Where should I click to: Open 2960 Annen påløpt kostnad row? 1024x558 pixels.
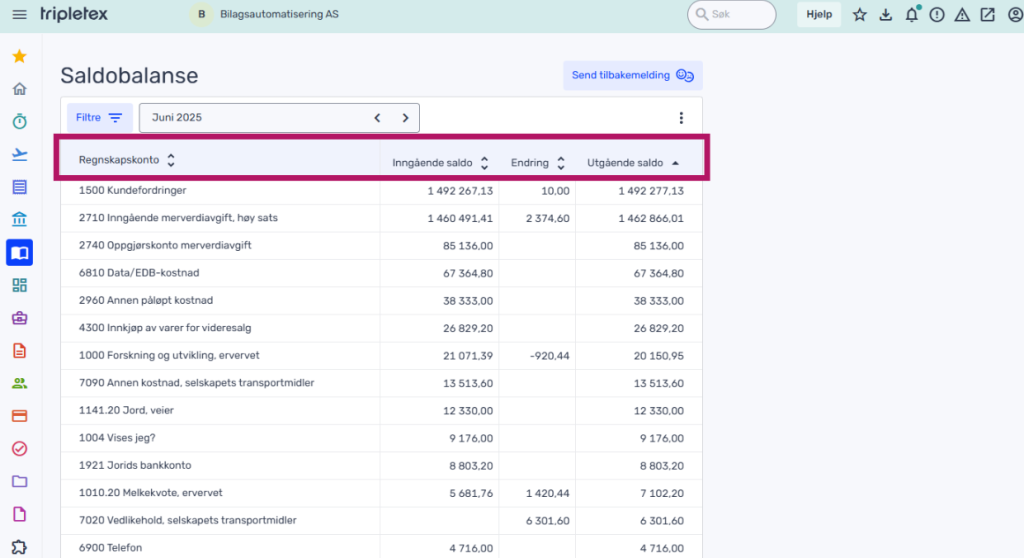pos(381,301)
